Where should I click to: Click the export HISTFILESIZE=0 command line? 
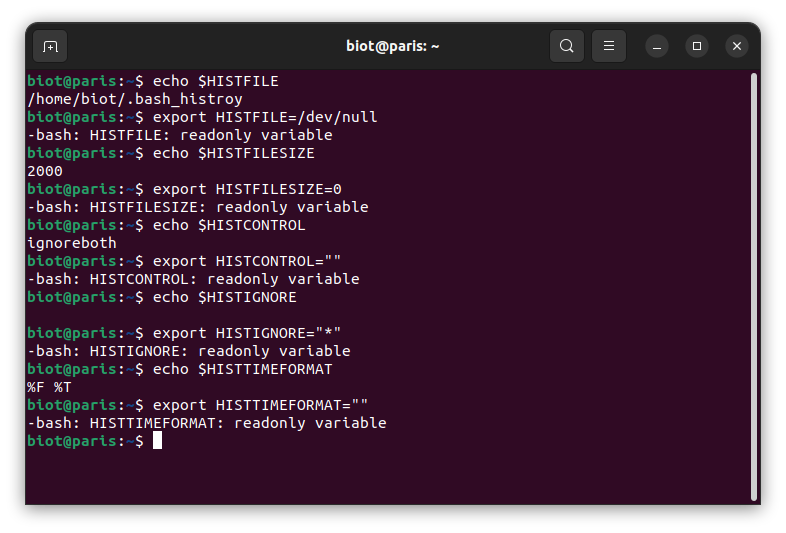pos(247,189)
